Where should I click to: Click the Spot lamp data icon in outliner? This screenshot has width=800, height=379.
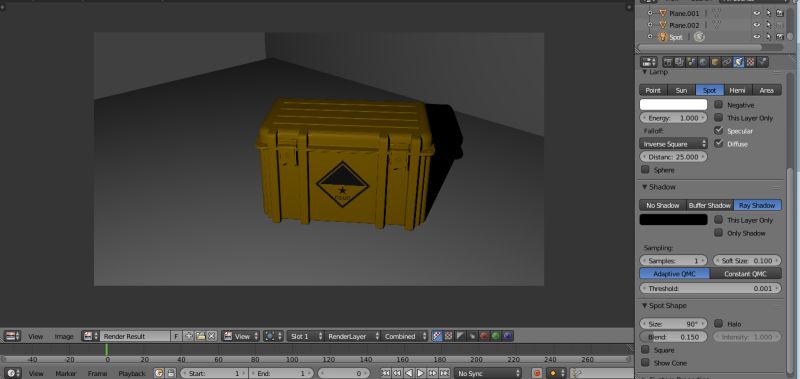point(699,37)
